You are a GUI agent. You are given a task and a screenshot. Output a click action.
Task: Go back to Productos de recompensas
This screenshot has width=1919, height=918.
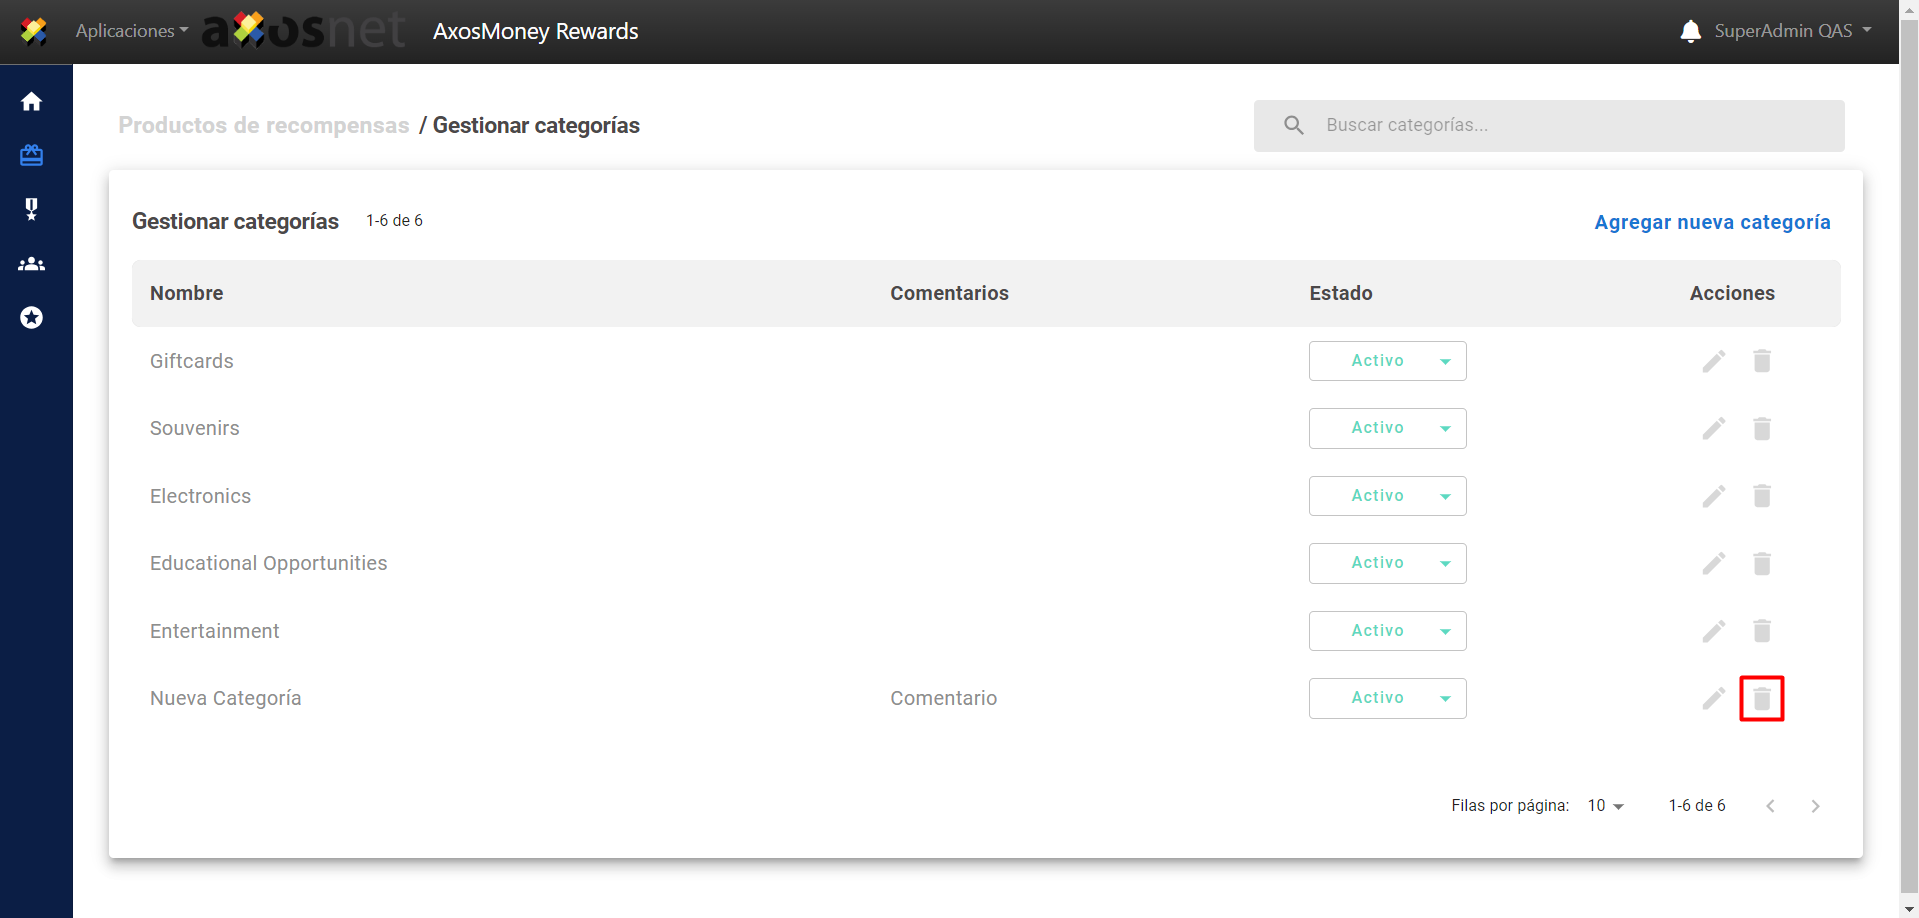(264, 126)
